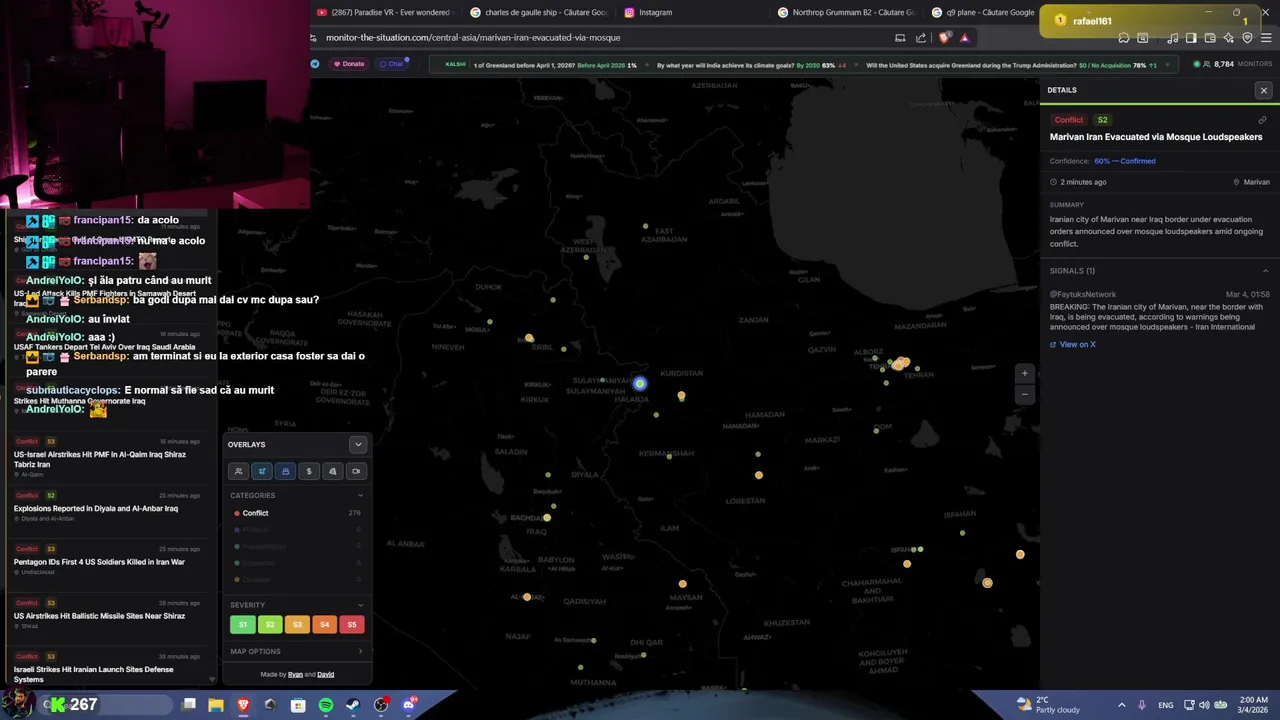Switch to charles de gaulle ship tab
The height and width of the screenshot is (720, 1280).
pyautogui.click(x=537, y=12)
